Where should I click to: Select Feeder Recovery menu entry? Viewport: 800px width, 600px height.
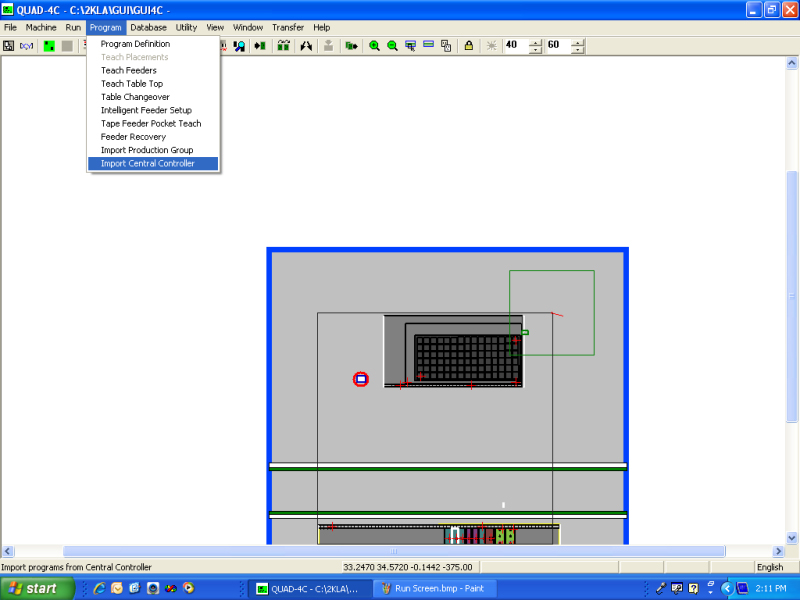pyautogui.click(x=153, y=137)
